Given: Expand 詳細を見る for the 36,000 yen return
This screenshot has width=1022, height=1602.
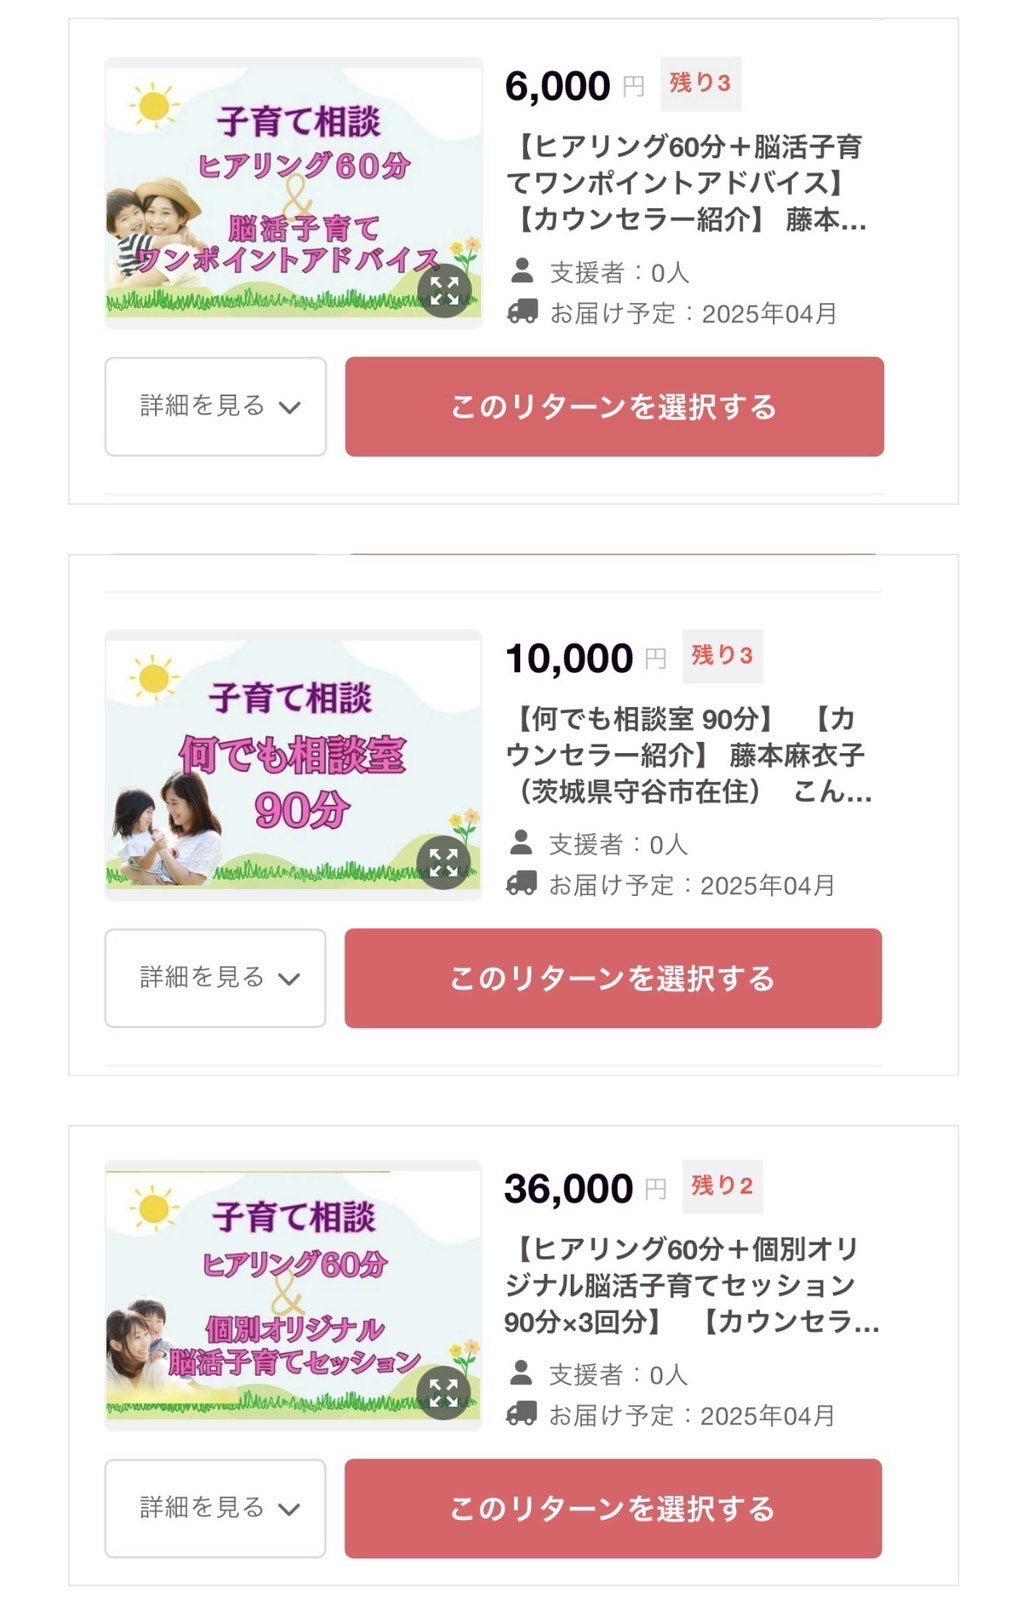Looking at the screenshot, I should click(216, 1507).
